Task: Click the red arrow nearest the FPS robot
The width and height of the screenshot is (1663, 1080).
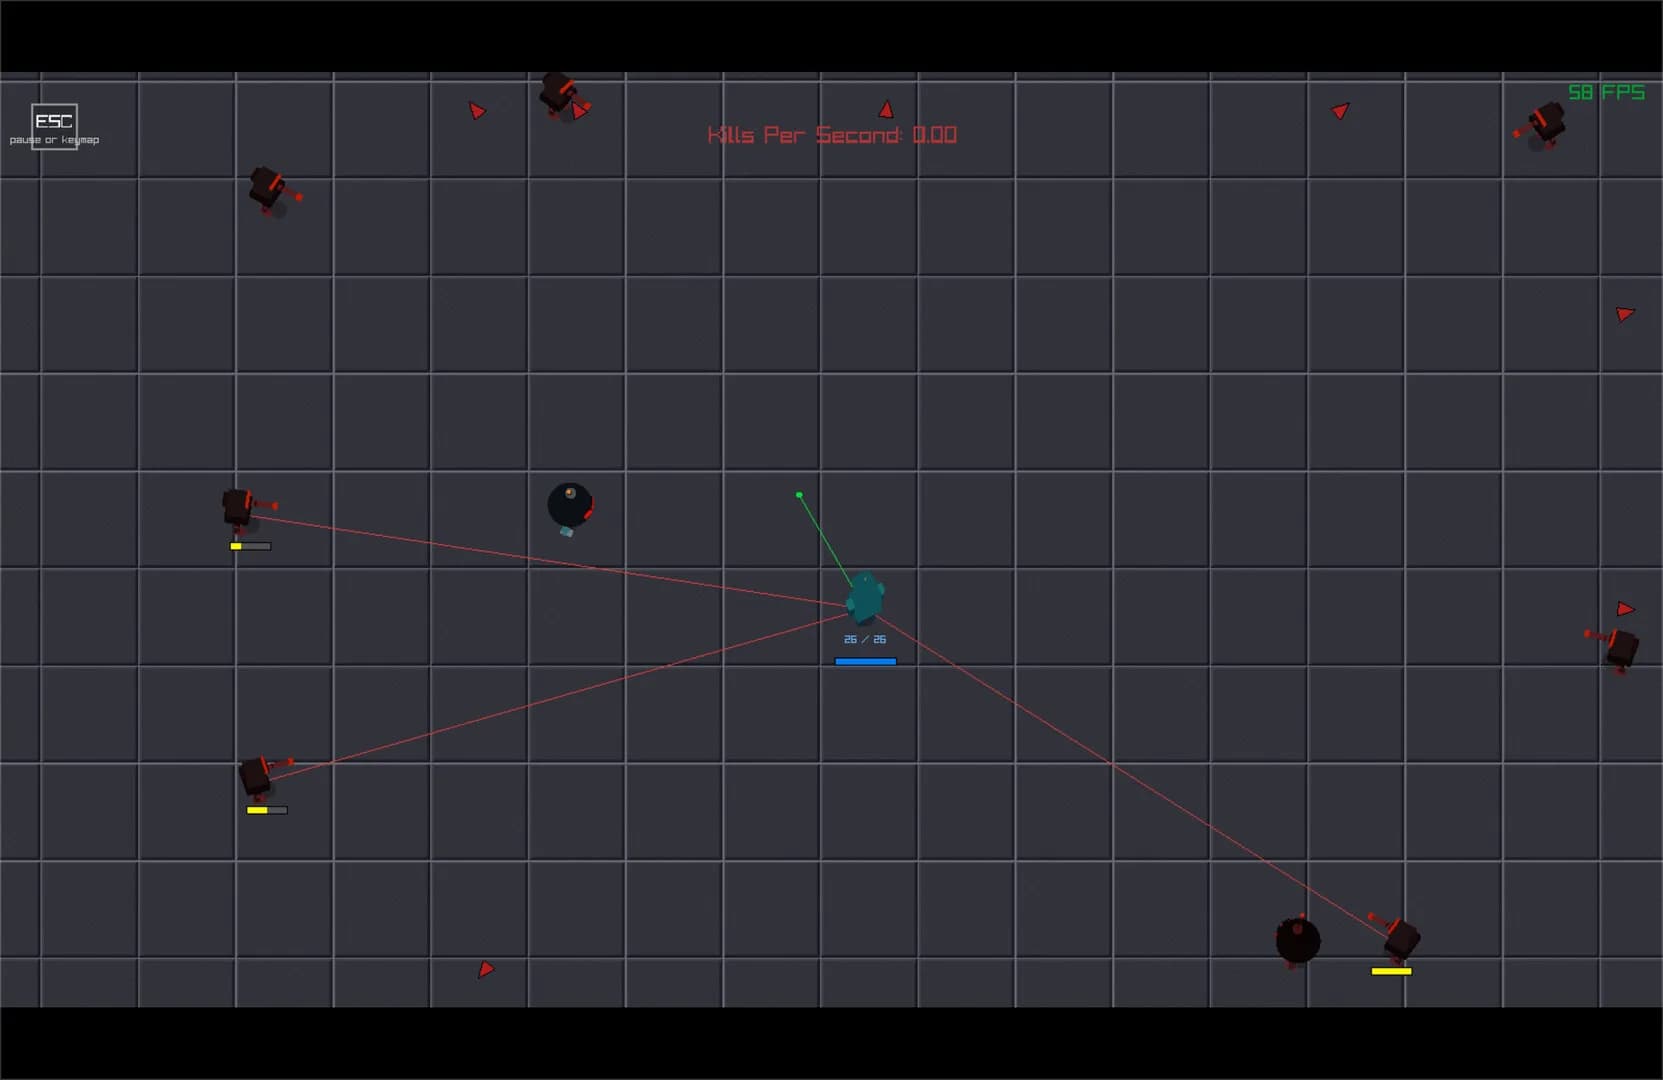Action: click(1341, 110)
